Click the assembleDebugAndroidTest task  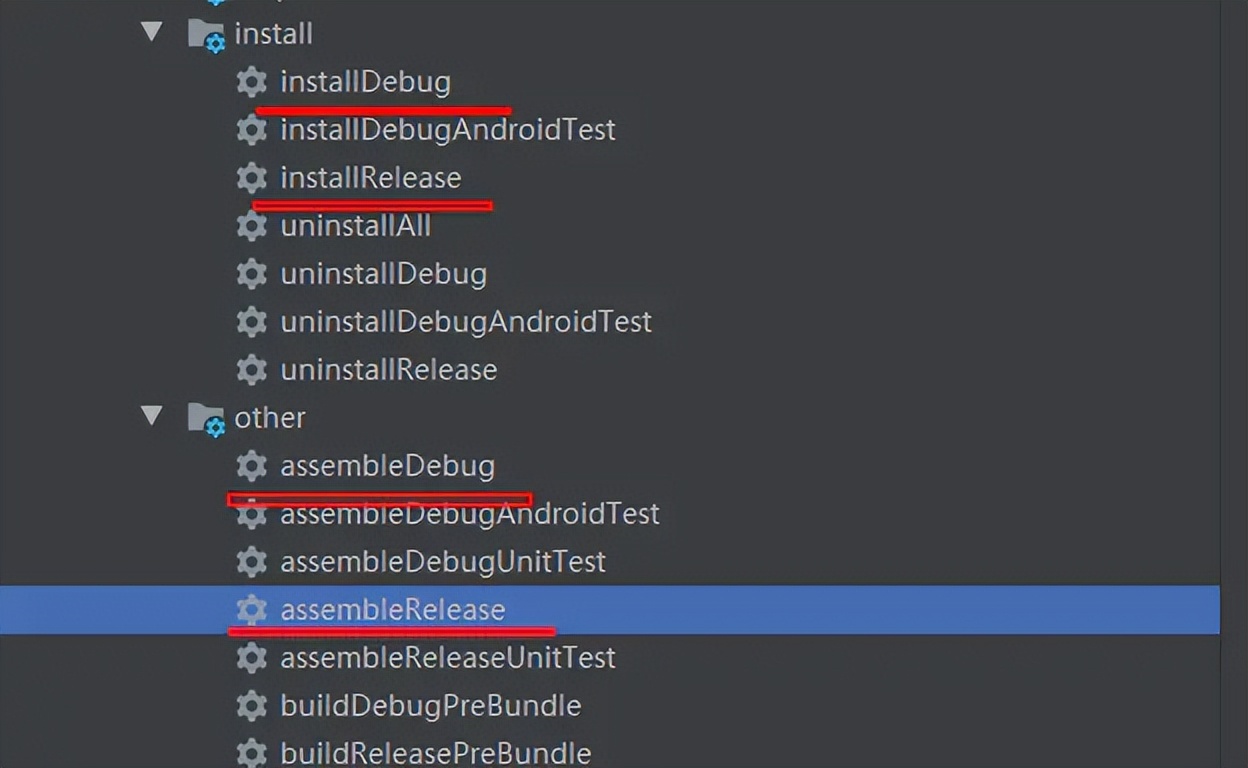(471, 513)
